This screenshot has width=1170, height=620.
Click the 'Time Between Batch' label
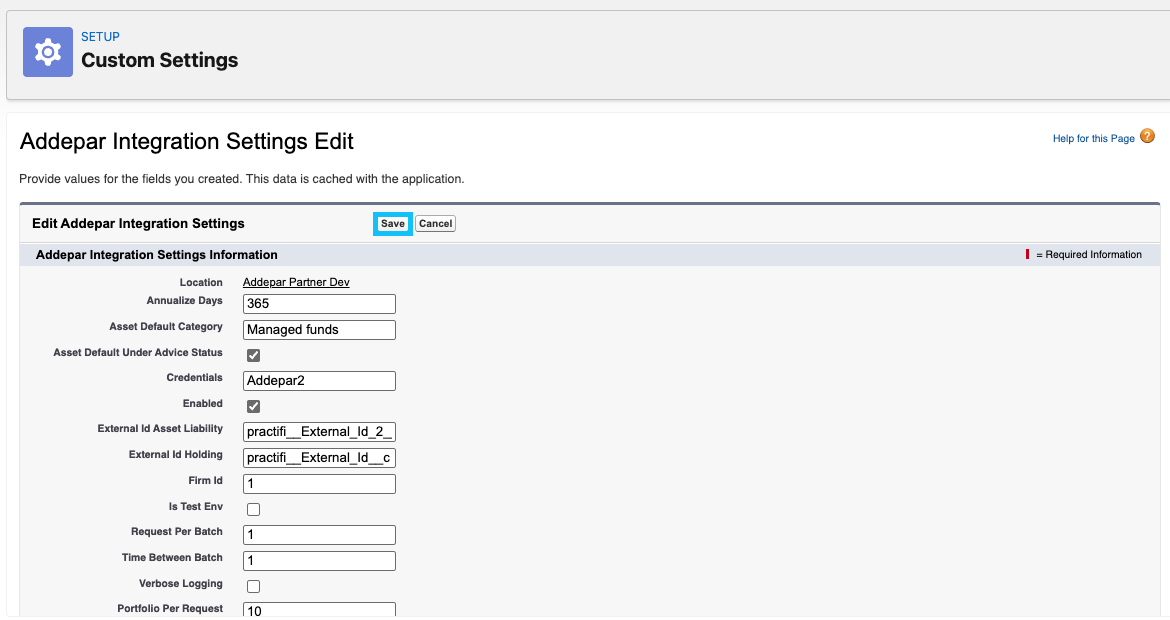click(172, 557)
